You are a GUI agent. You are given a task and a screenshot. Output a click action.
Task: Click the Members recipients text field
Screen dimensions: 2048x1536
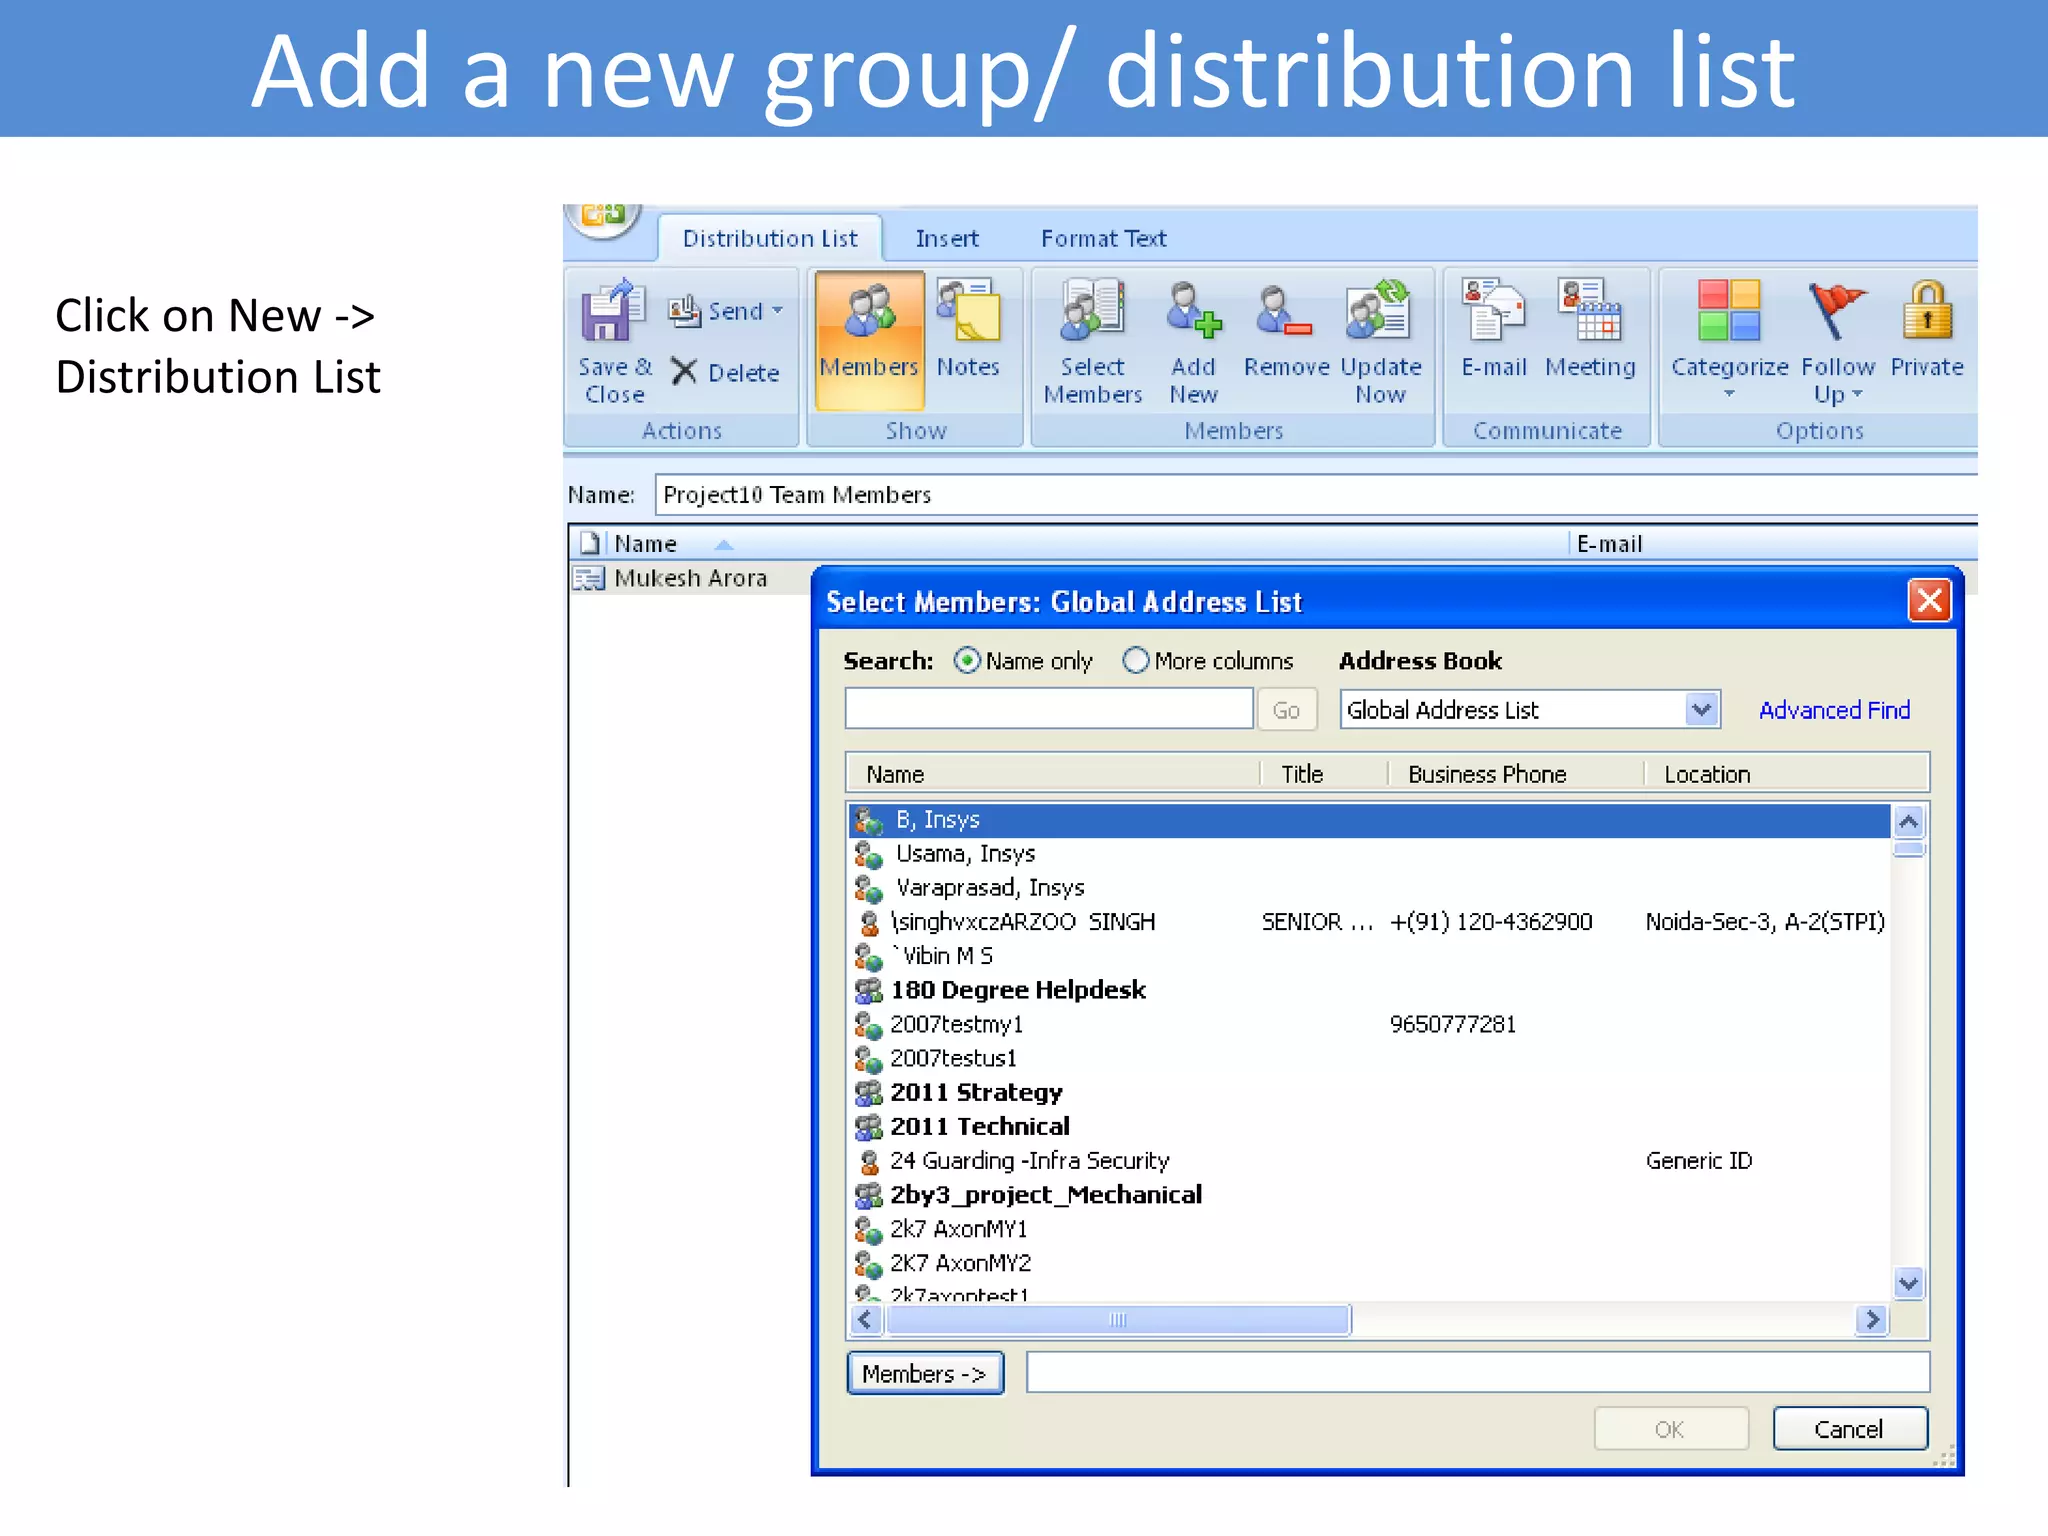click(x=1478, y=1373)
